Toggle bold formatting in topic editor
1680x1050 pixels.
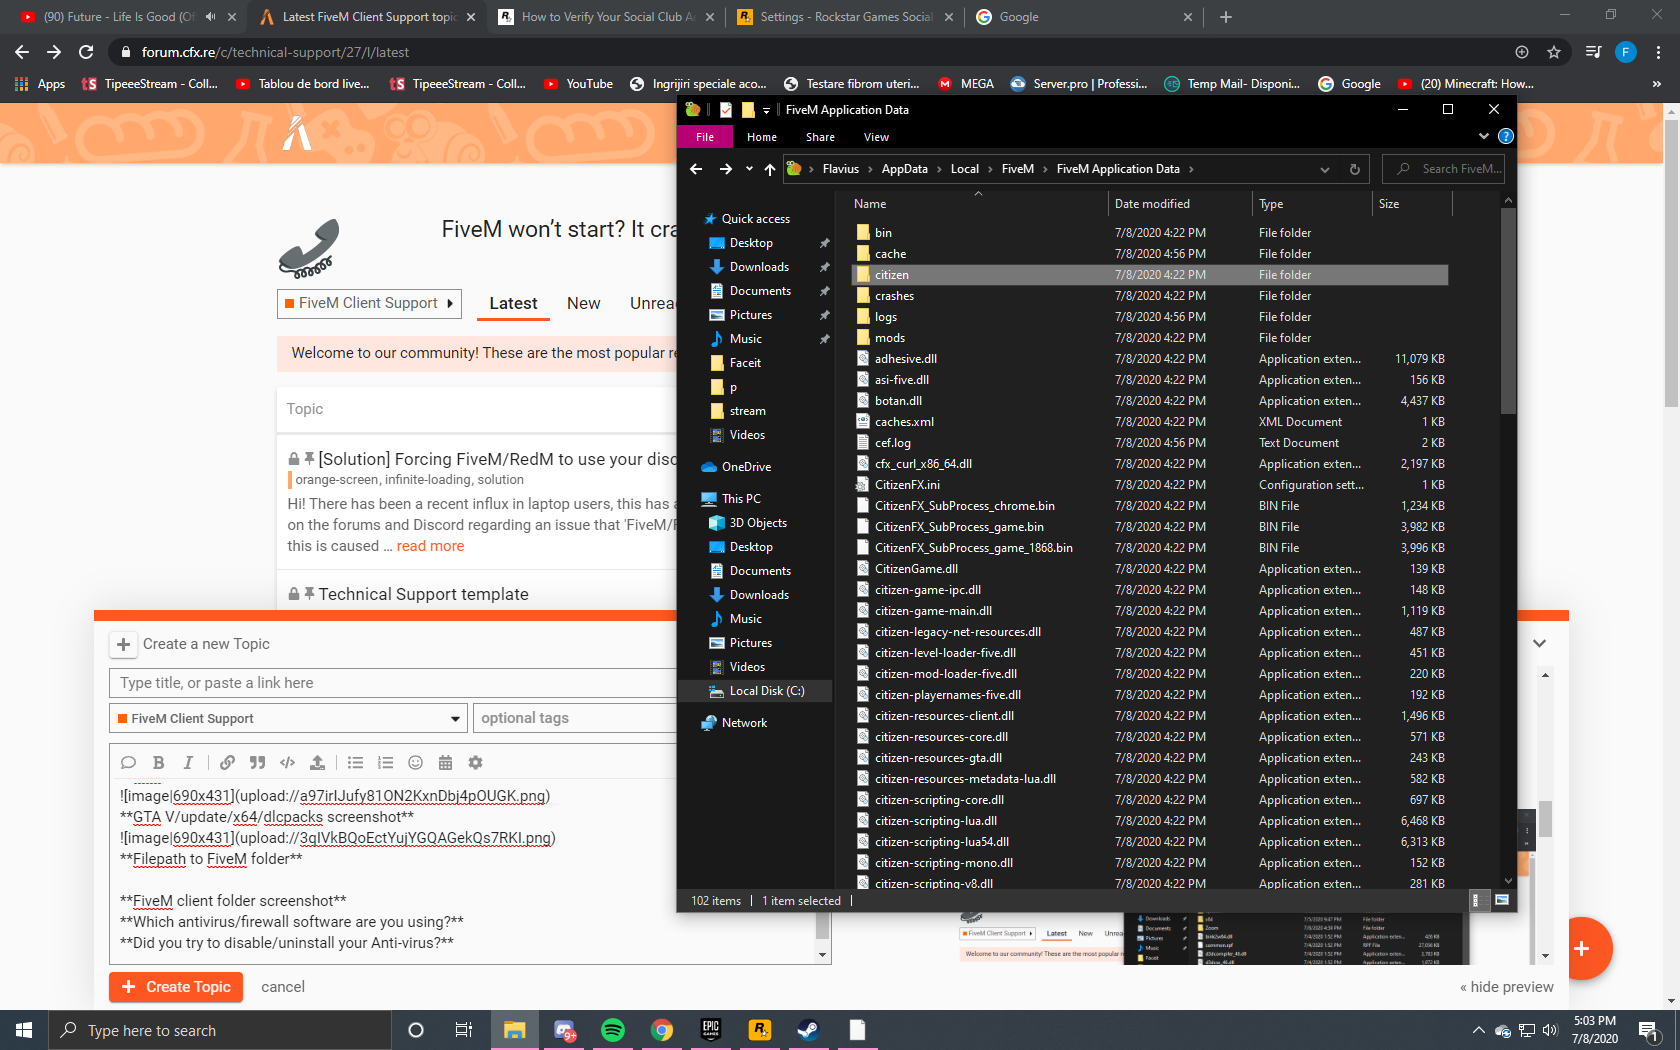(158, 763)
